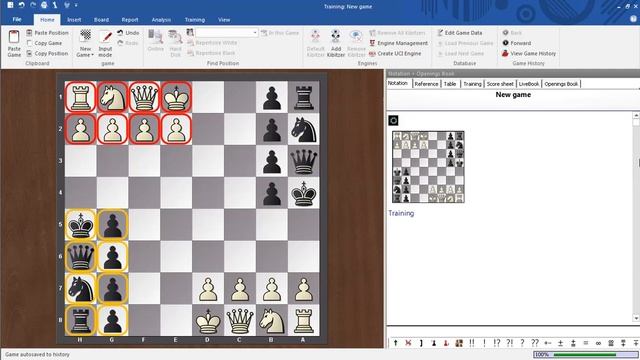Click 'Game autosaved to history' status text
The height and width of the screenshot is (360, 640).
tap(37, 354)
